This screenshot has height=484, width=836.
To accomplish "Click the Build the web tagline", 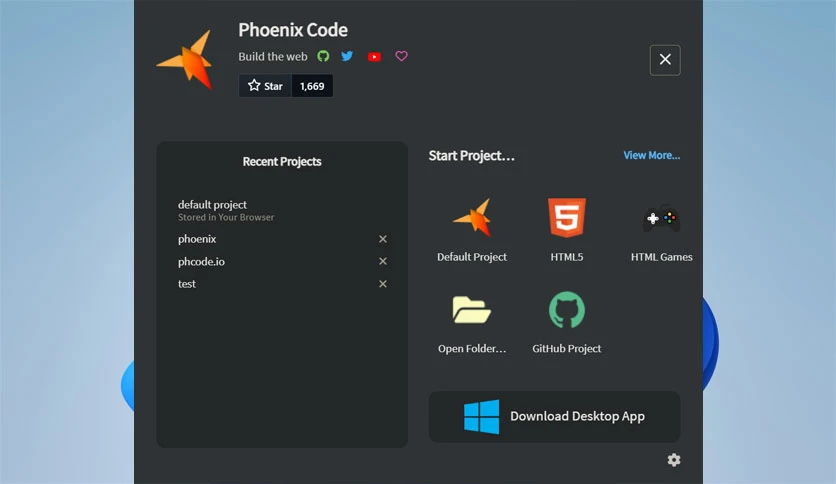I will point(272,57).
